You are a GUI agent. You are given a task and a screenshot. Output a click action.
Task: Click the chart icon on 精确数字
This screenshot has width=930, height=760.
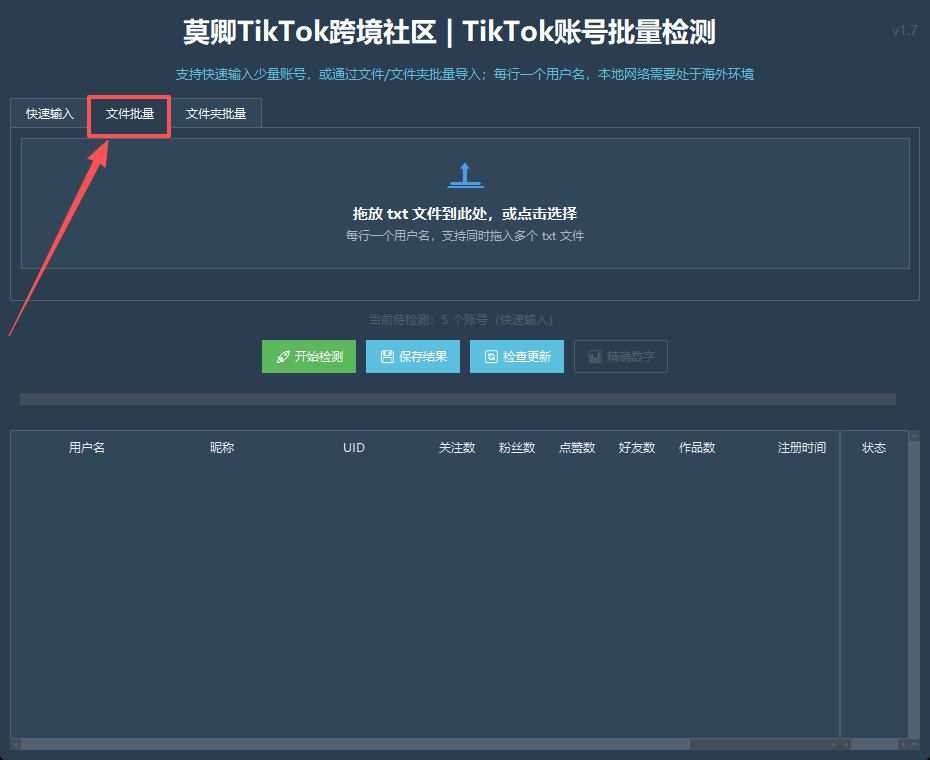[595, 357]
